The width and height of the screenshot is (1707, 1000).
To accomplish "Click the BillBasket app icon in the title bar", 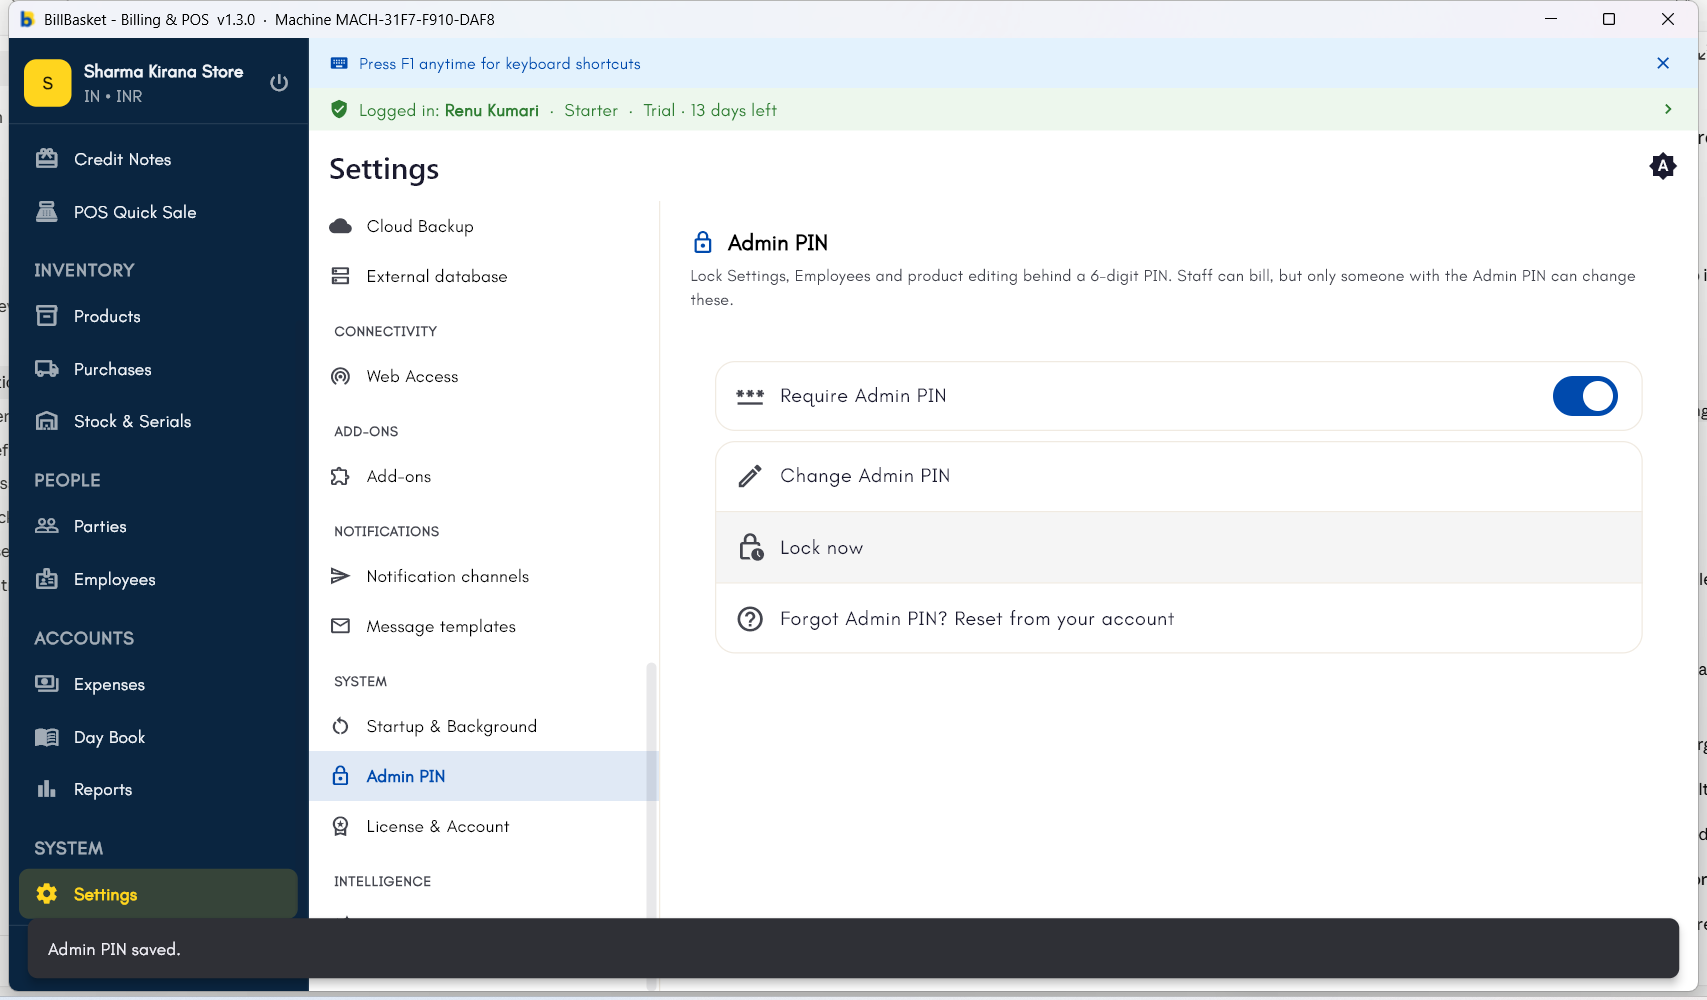I will click(27, 19).
